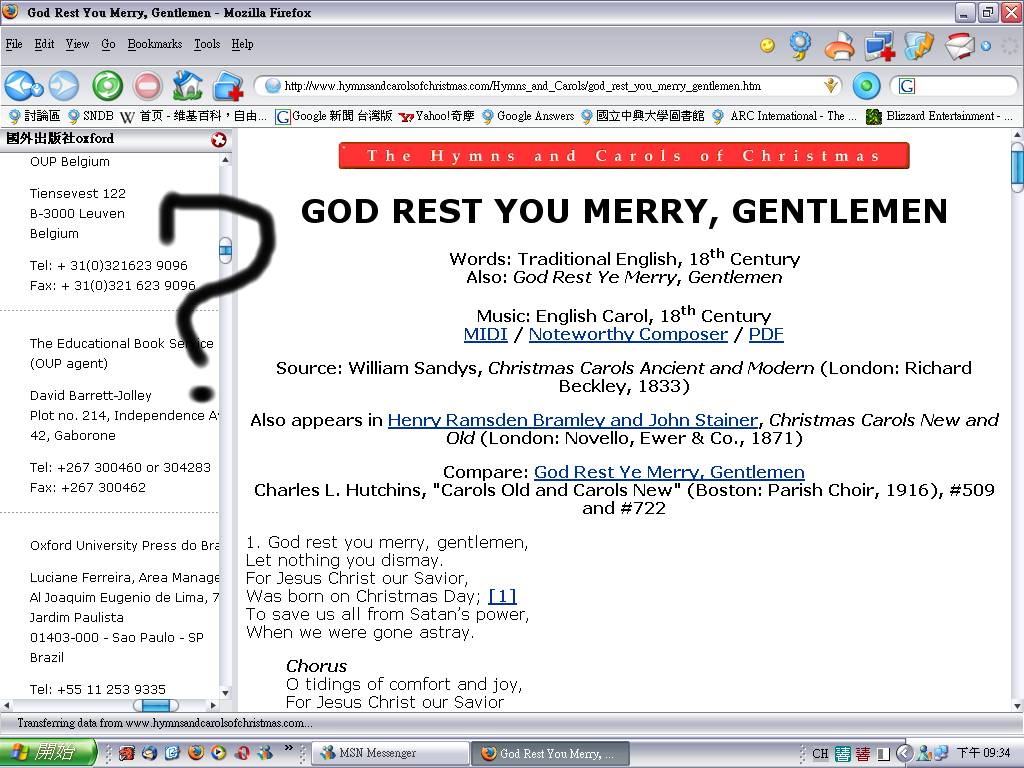Open the PDF link
Image resolution: width=1024 pixels, height=768 pixels.
point(766,334)
